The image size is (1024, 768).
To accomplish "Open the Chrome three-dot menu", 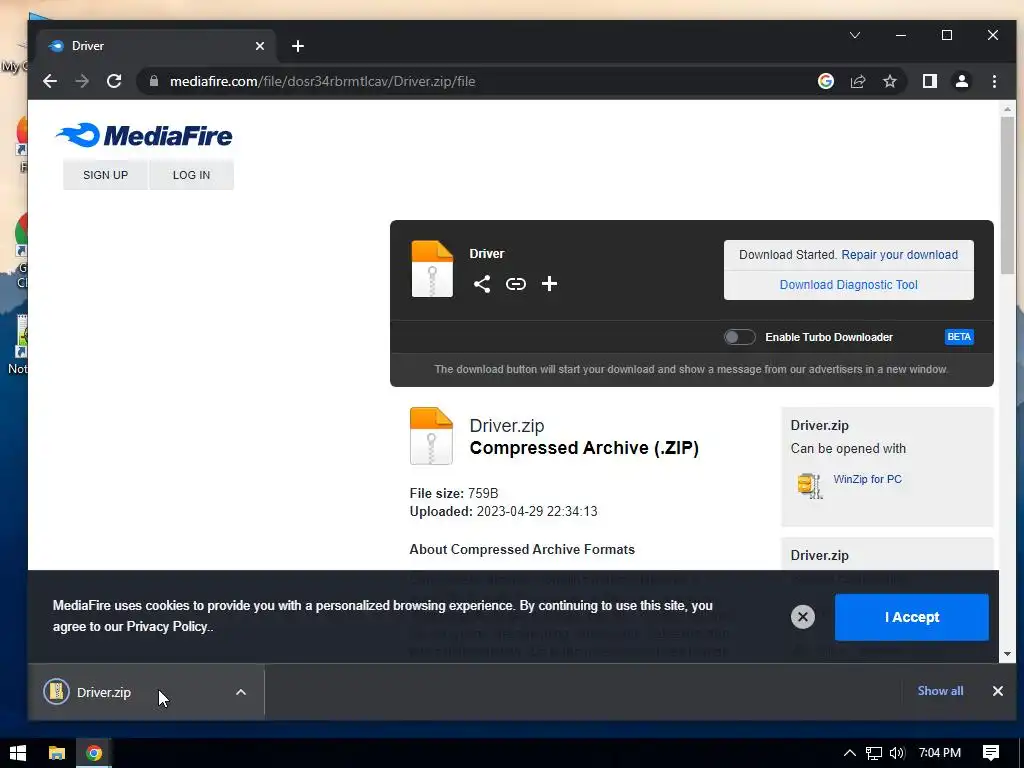I will 994,81.
